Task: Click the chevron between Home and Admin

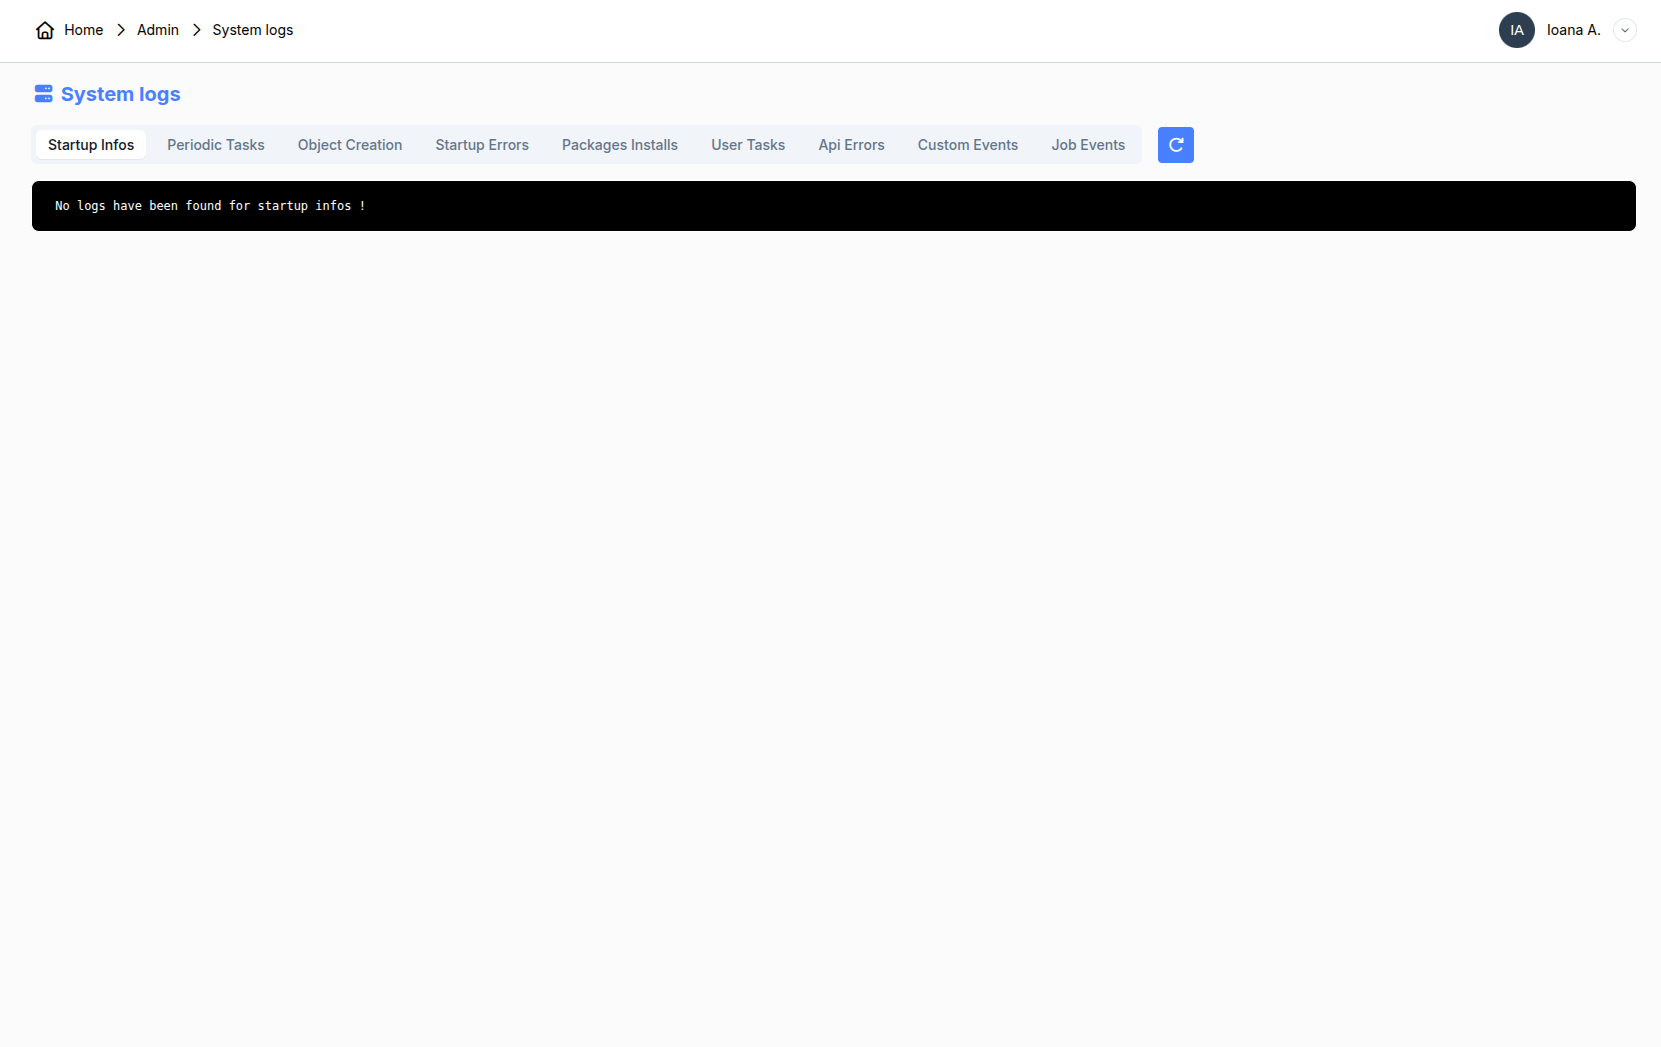Action: click(x=121, y=30)
